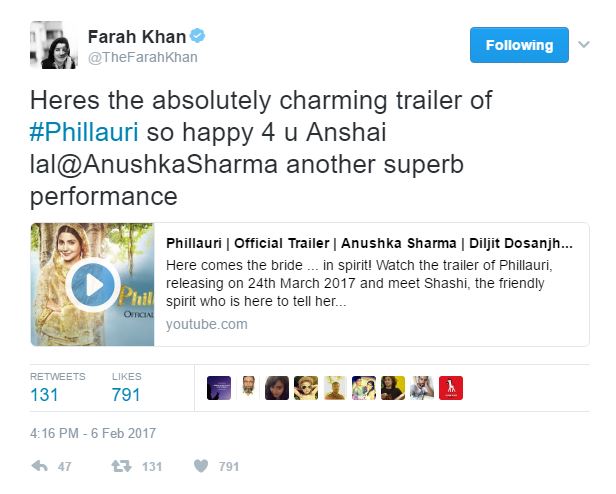Open the Phillauri Official Trailer card title
Screen dimensions: 616x494
tap(369, 244)
